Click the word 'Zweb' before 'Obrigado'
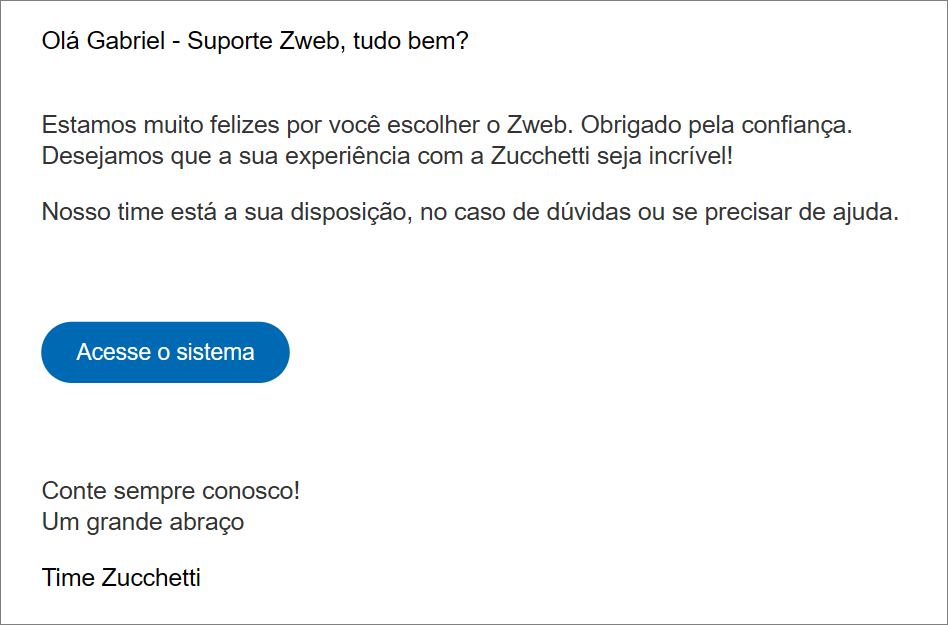Screen dimensions: 948x625 [x=539, y=125]
